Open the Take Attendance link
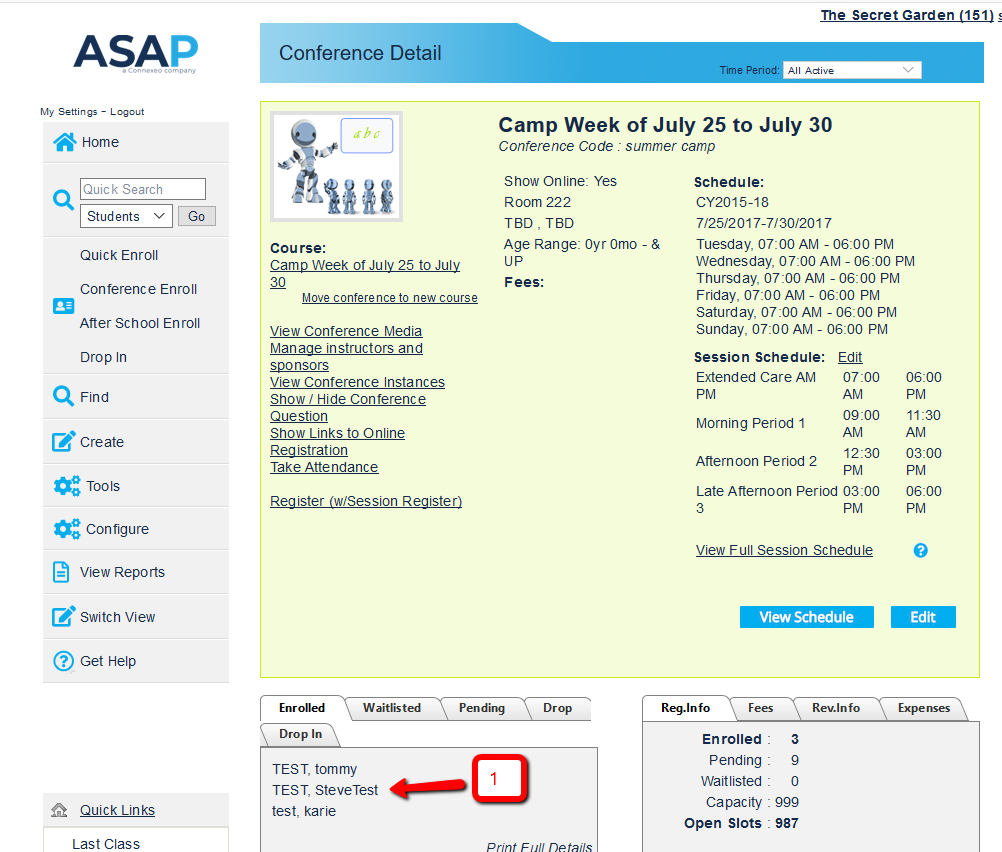The image size is (1002, 852). (x=324, y=467)
